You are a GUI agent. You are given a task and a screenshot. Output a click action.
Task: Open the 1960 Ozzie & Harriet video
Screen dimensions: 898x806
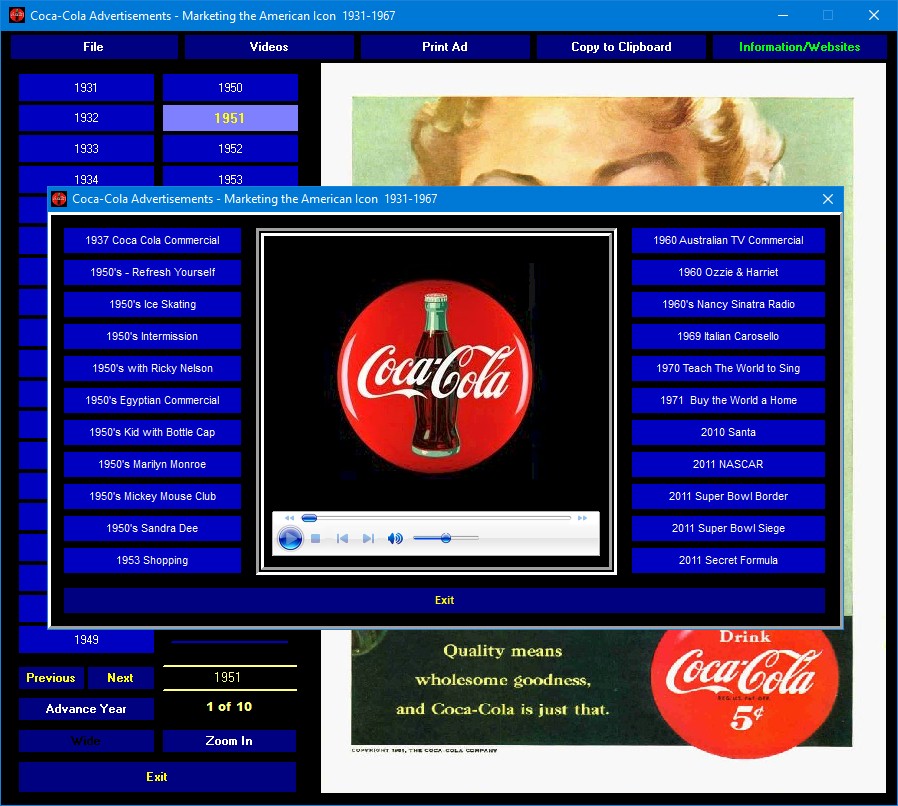728,273
